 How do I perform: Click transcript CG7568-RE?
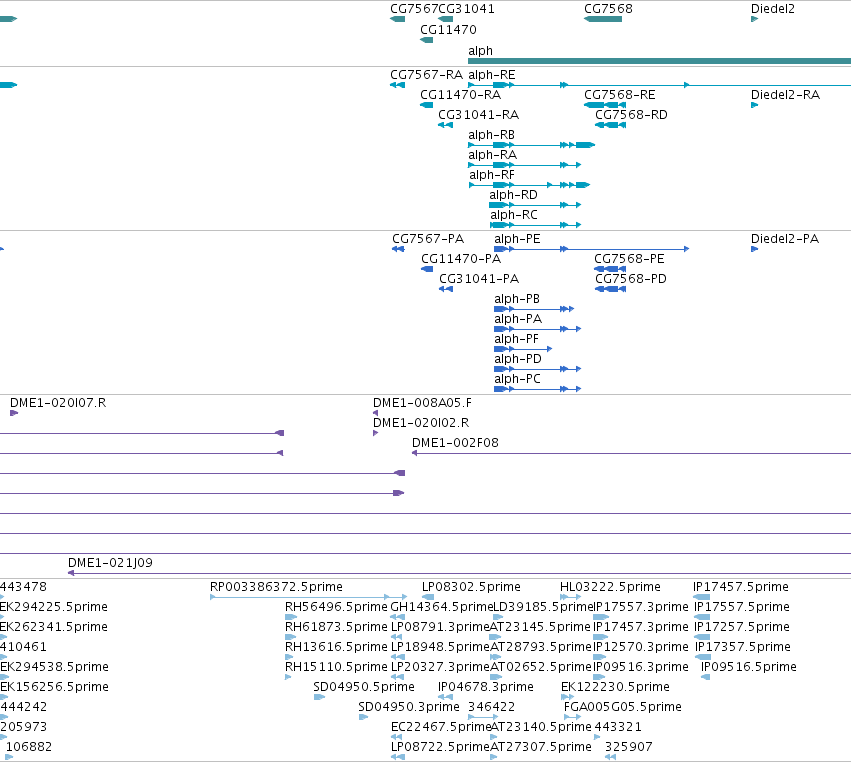(605, 105)
